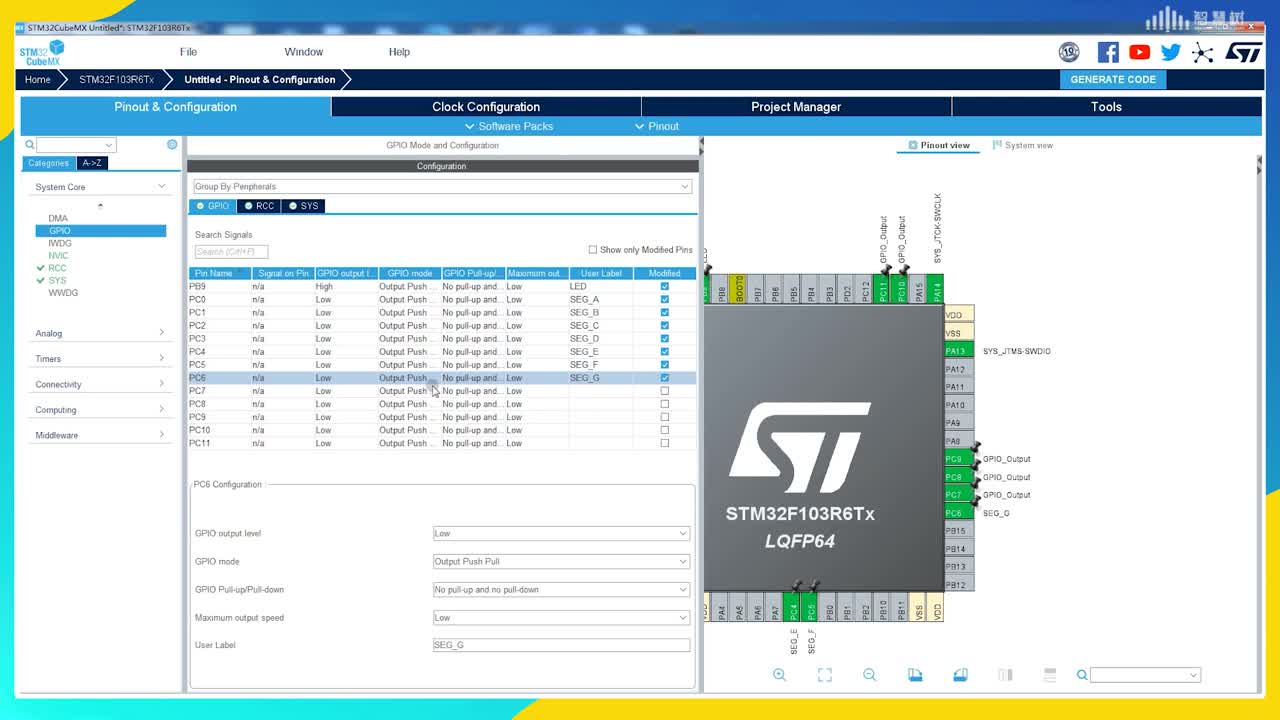Toggle Modified checkbox for PC0 row
1280x720 pixels.
tap(665, 300)
